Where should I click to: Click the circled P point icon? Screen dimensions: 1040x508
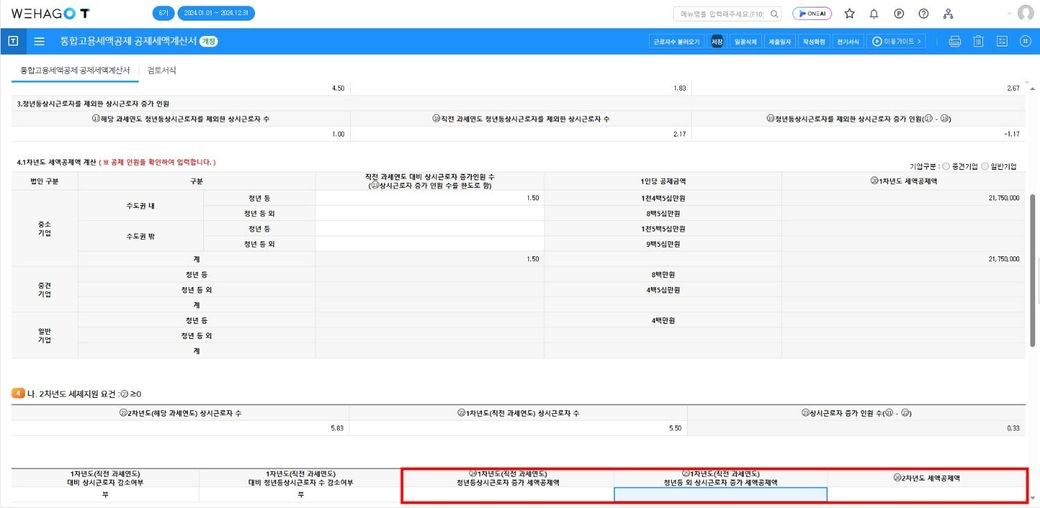[898, 13]
